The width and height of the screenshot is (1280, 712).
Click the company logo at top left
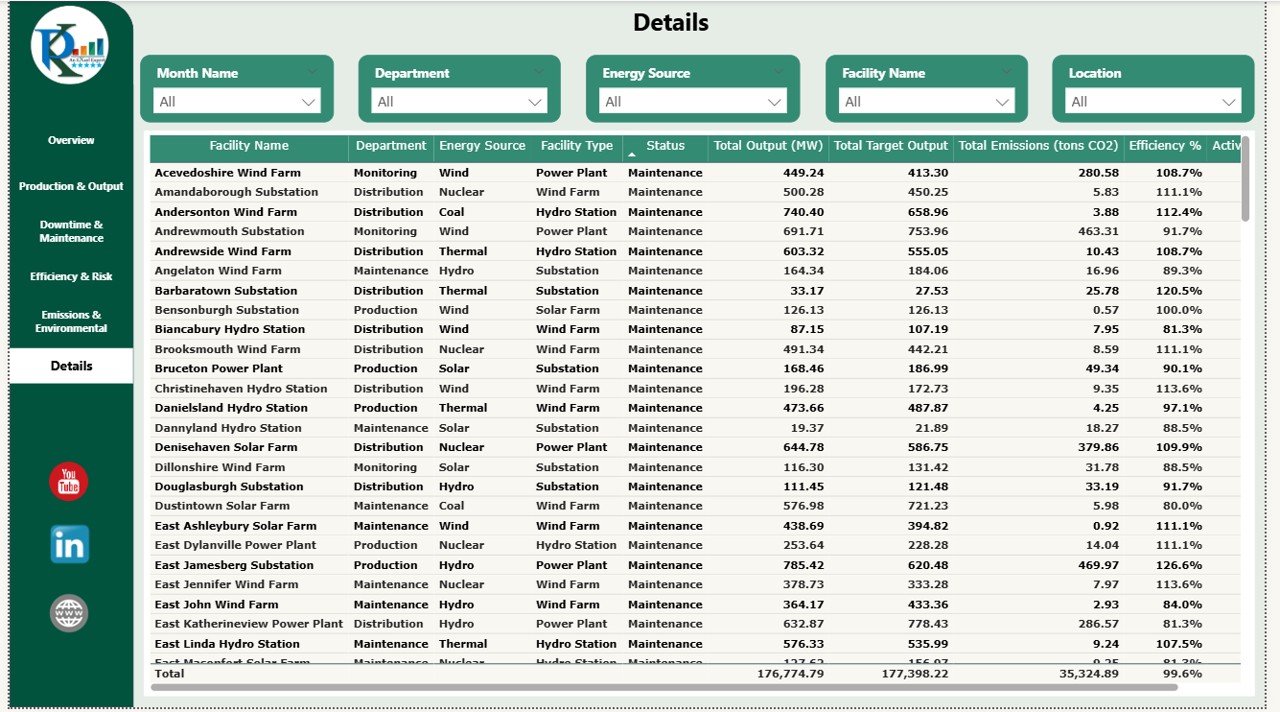70,45
